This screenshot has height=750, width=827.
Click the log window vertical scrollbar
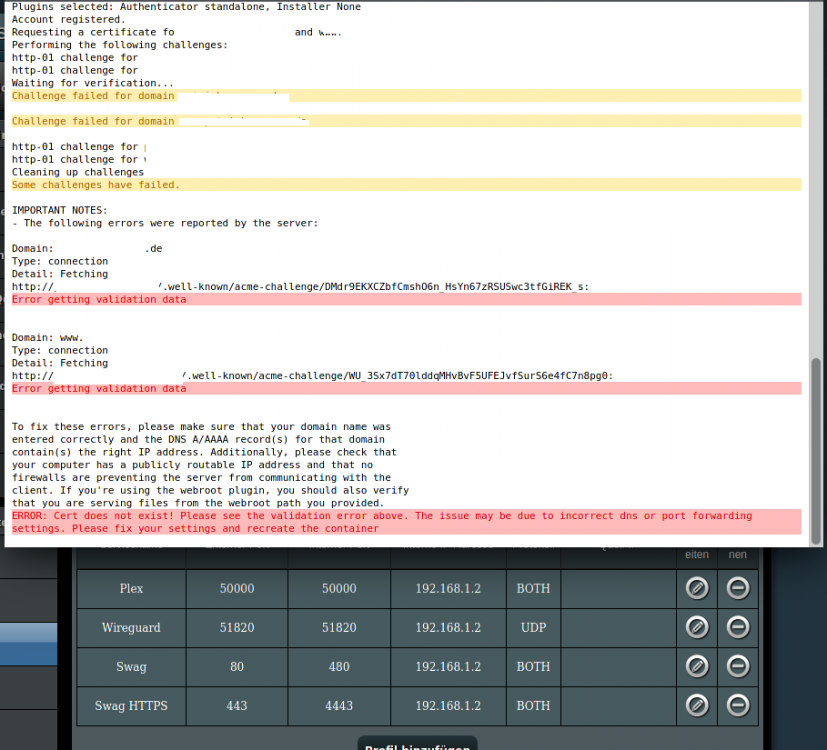tap(815, 451)
